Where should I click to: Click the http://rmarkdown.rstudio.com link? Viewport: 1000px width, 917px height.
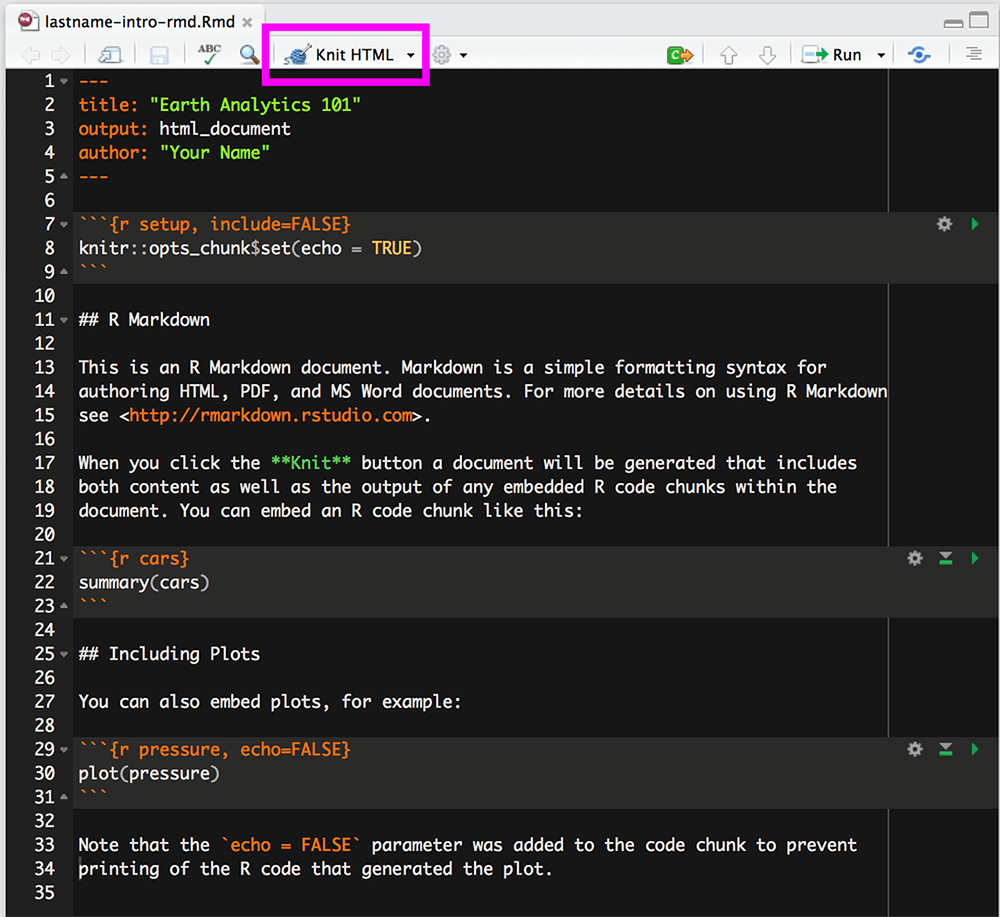pos(271,415)
